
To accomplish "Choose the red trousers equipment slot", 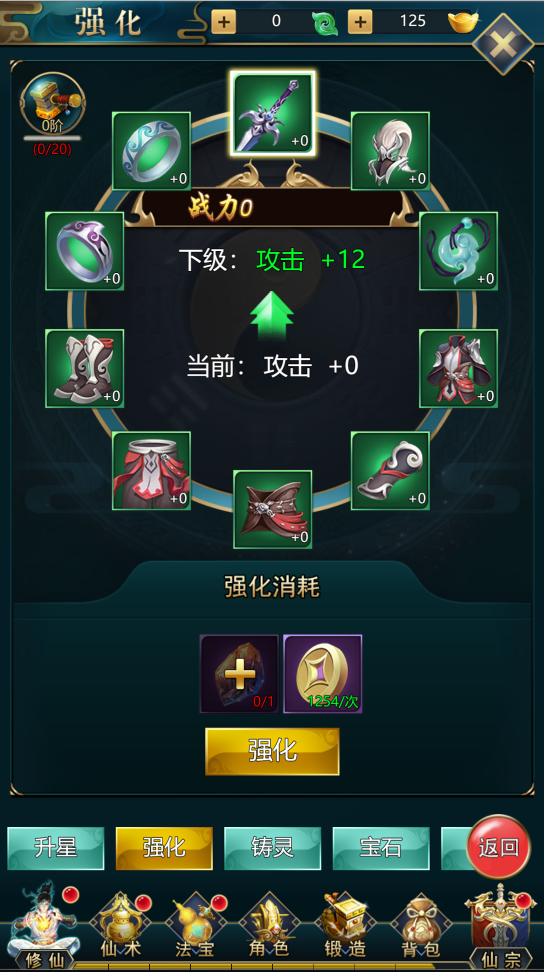I will (151, 471).
